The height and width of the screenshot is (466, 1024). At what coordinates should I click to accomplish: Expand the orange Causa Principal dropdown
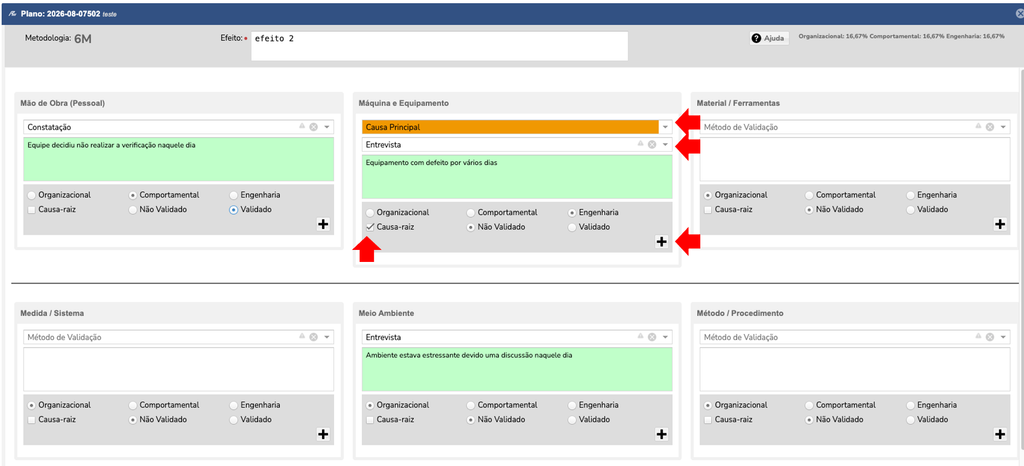coord(665,127)
